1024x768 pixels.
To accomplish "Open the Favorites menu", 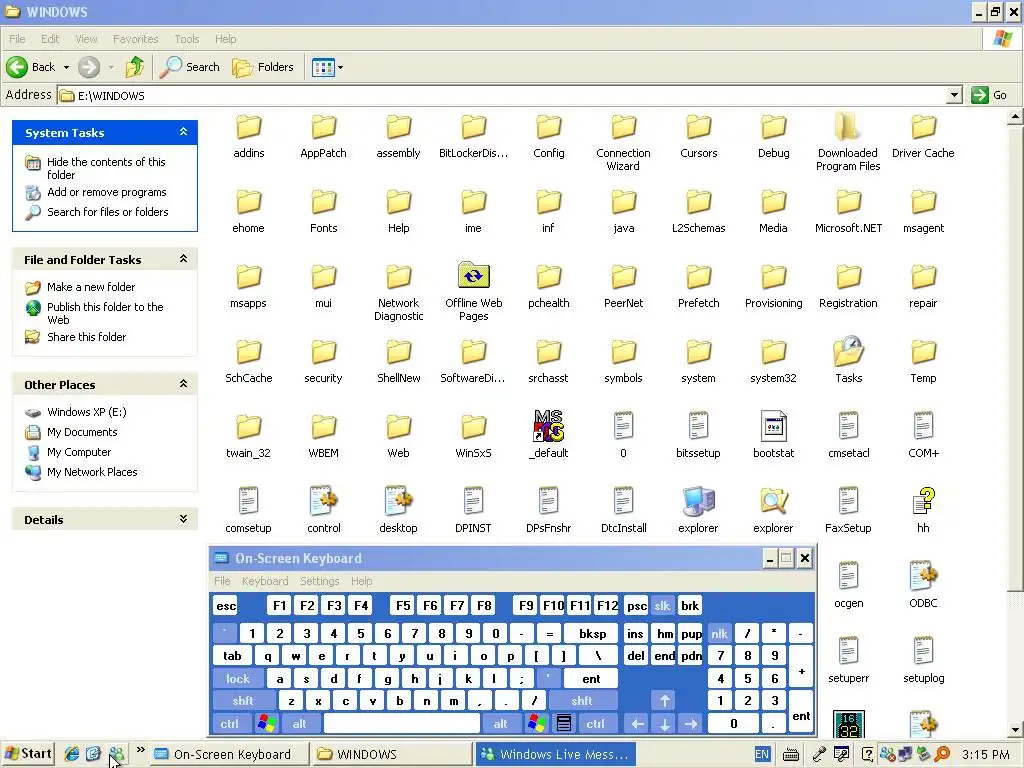I will tap(136, 39).
